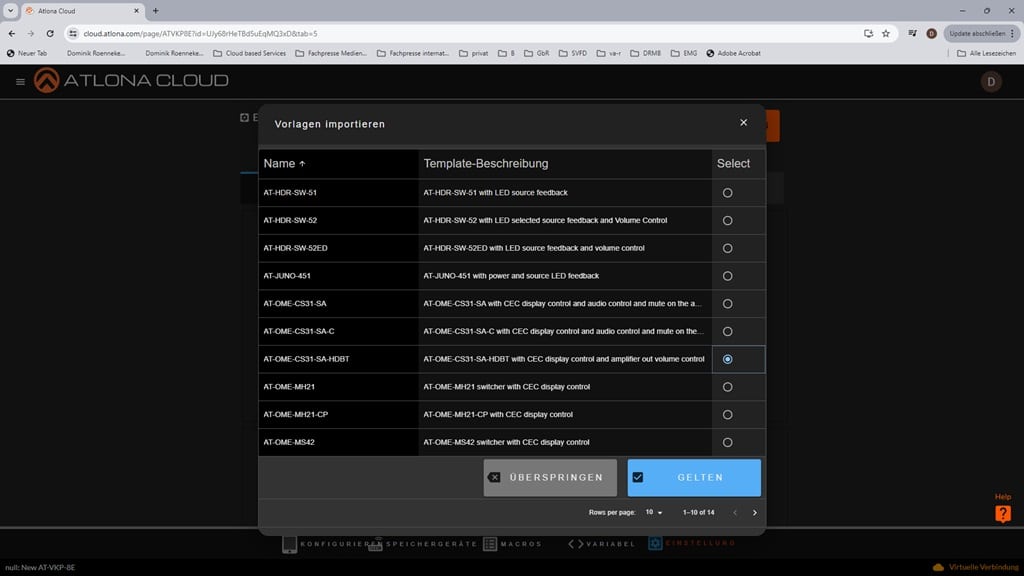Open the Help question mark icon
This screenshot has height=576, width=1024.
pyautogui.click(x=1003, y=514)
